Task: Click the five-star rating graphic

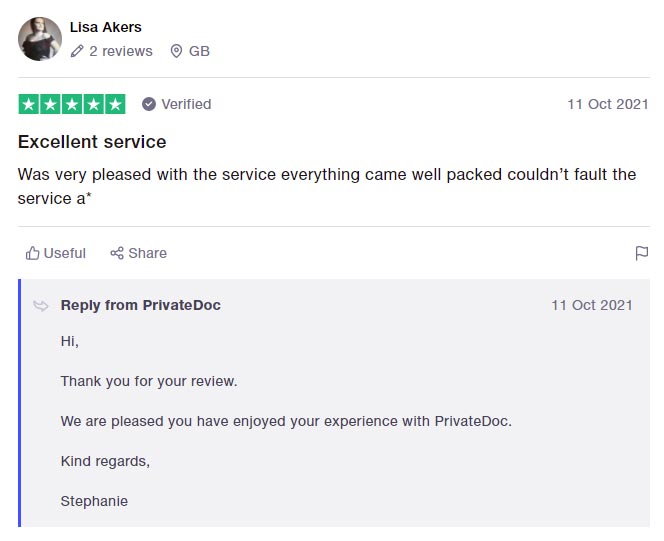Action: point(72,104)
